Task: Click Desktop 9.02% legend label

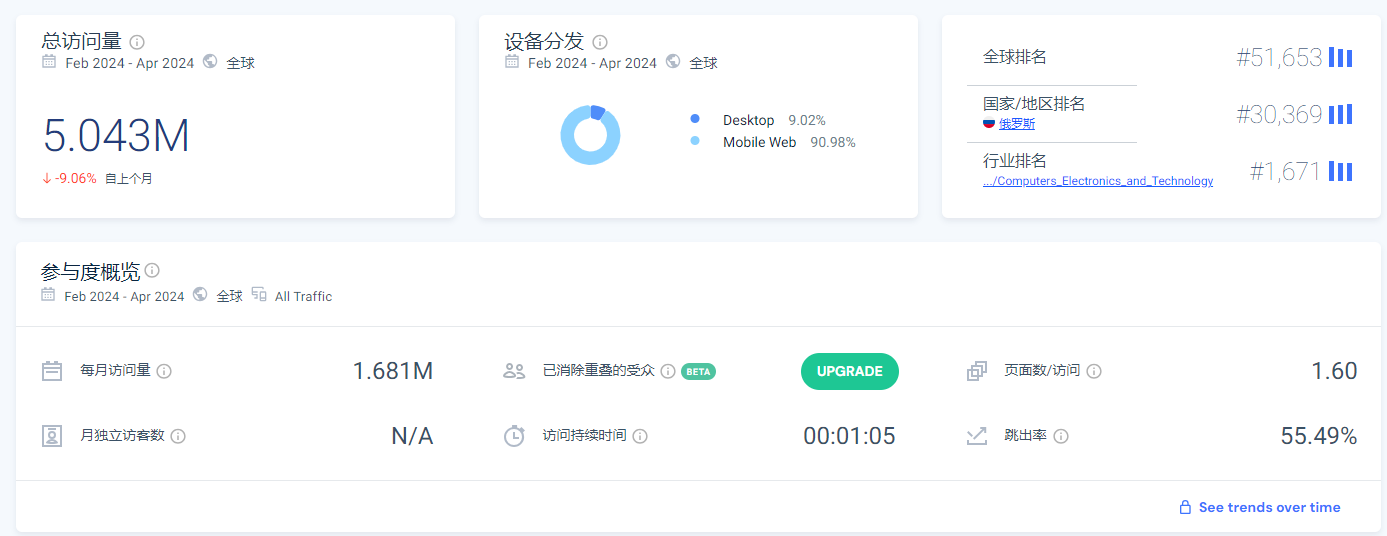Action: pyautogui.click(x=774, y=120)
